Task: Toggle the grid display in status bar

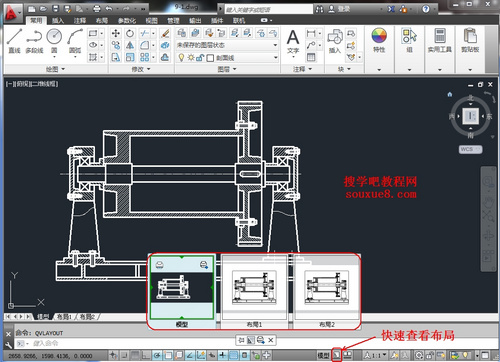Action: (134, 355)
